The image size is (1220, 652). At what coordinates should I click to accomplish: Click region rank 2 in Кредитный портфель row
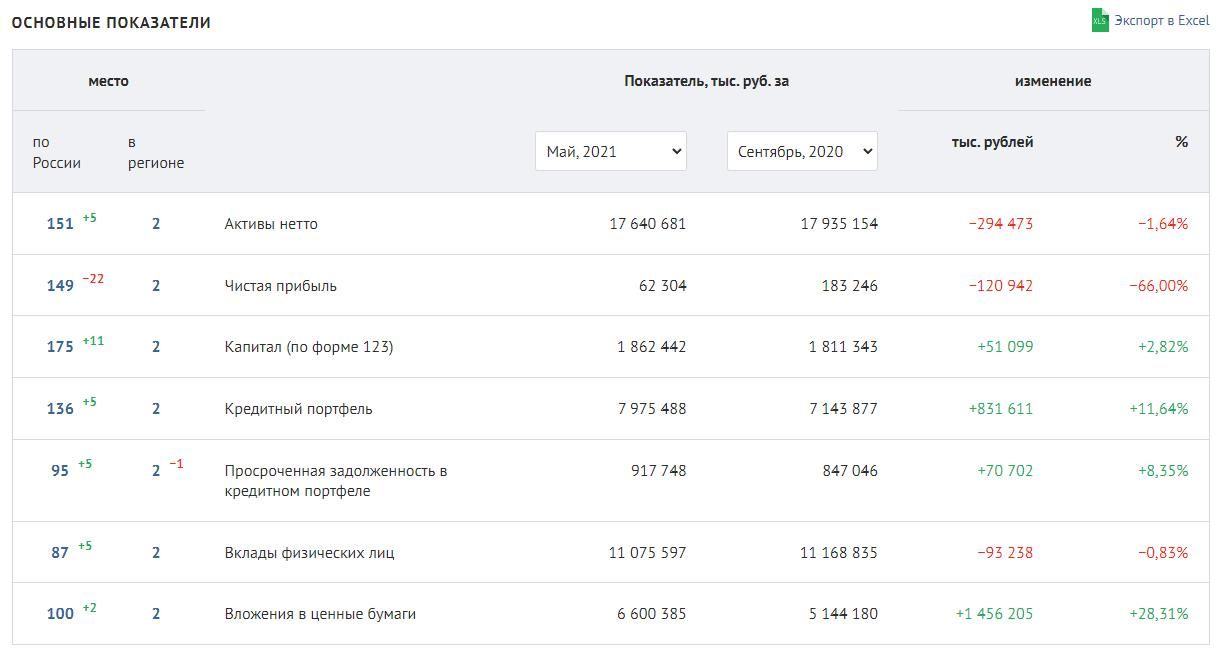(x=156, y=409)
